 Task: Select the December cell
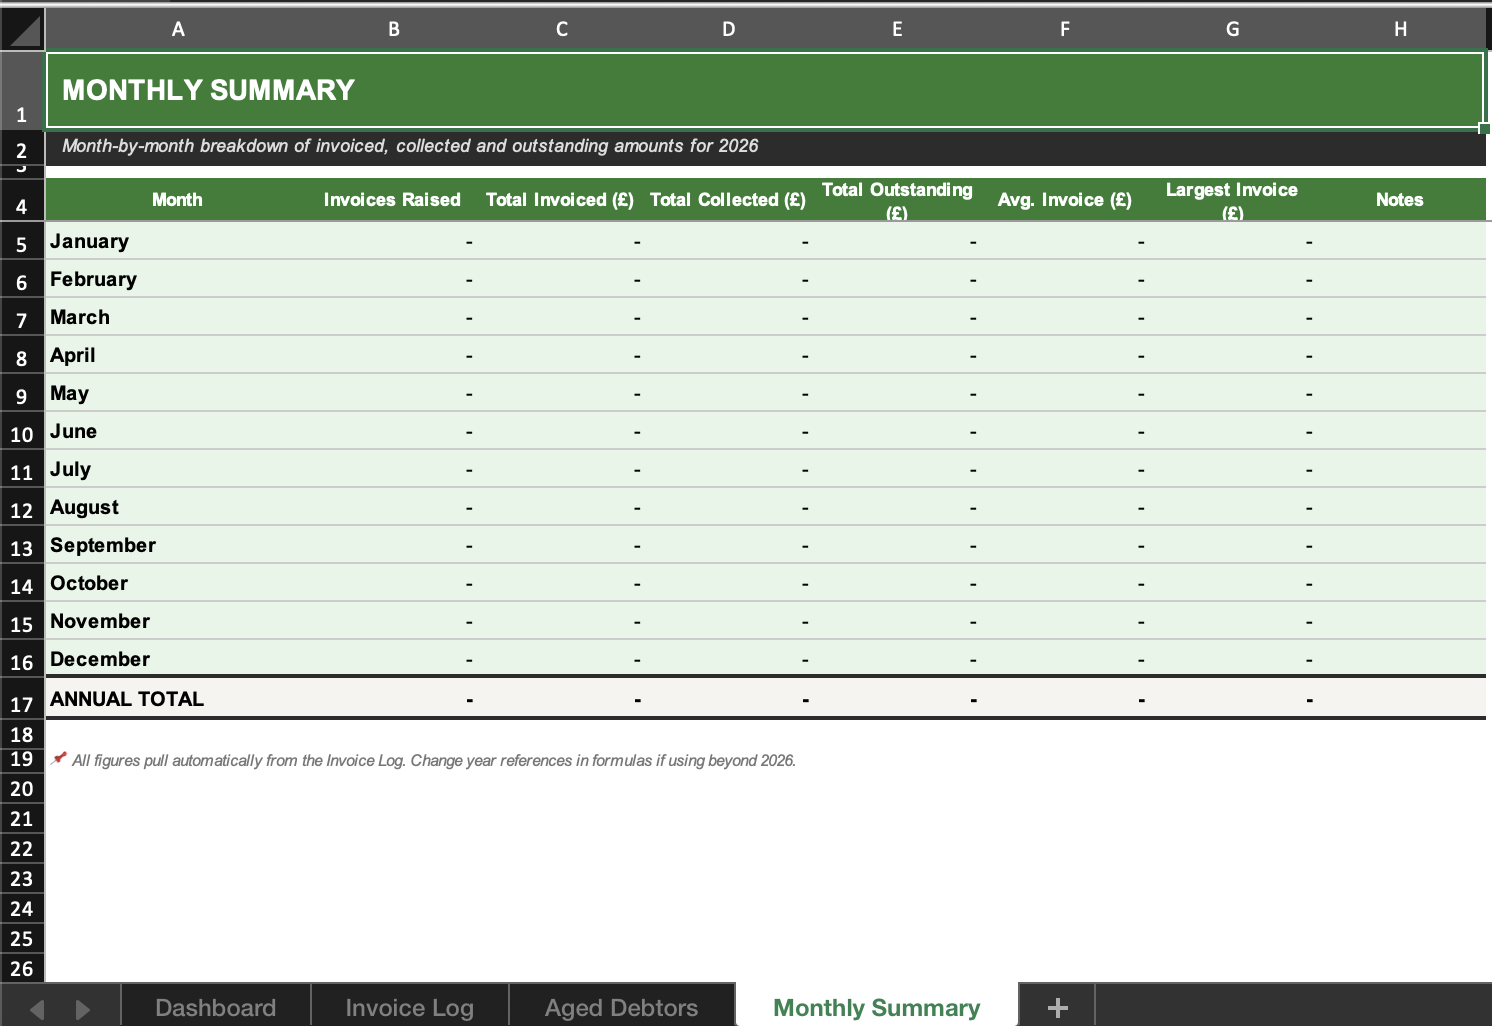pyautogui.click(x=178, y=659)
